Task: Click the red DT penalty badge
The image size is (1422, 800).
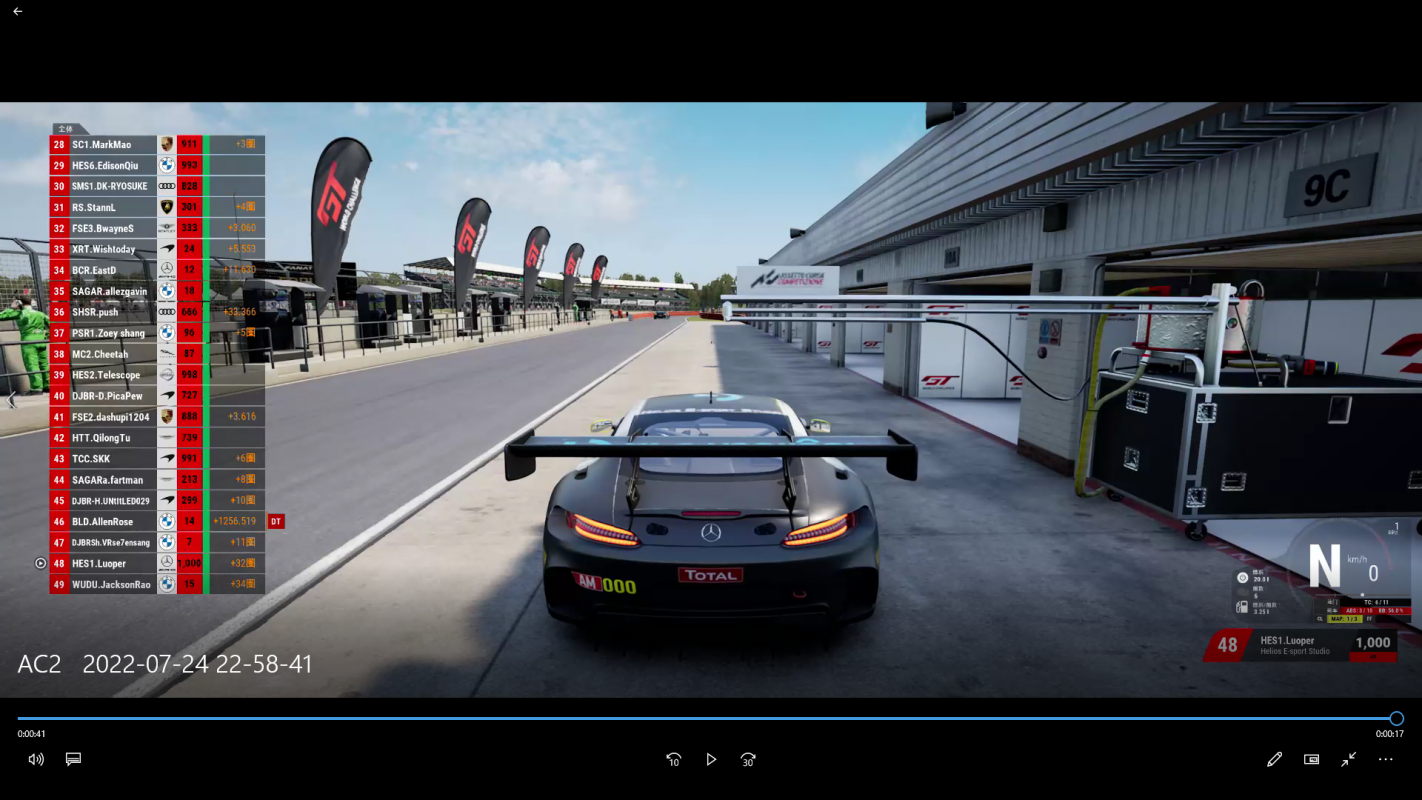Action: coord(276,522)
